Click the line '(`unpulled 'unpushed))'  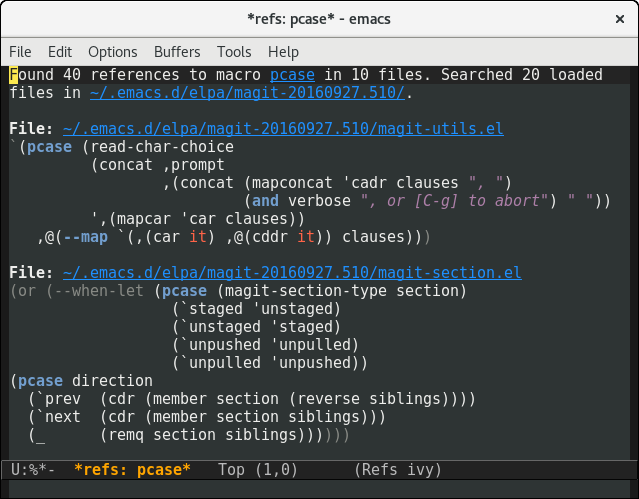(270, 362)
